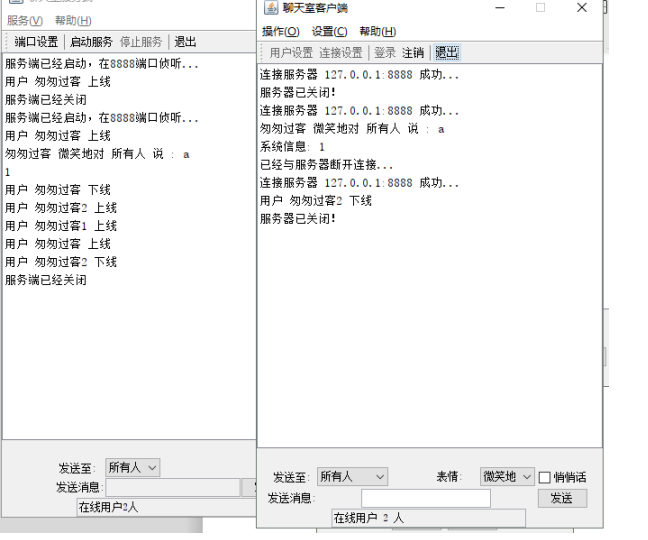This screenshot has height=540, width=648.
Task: Click 用户设置 in the client toolbar
Action: tap(291, 53)
